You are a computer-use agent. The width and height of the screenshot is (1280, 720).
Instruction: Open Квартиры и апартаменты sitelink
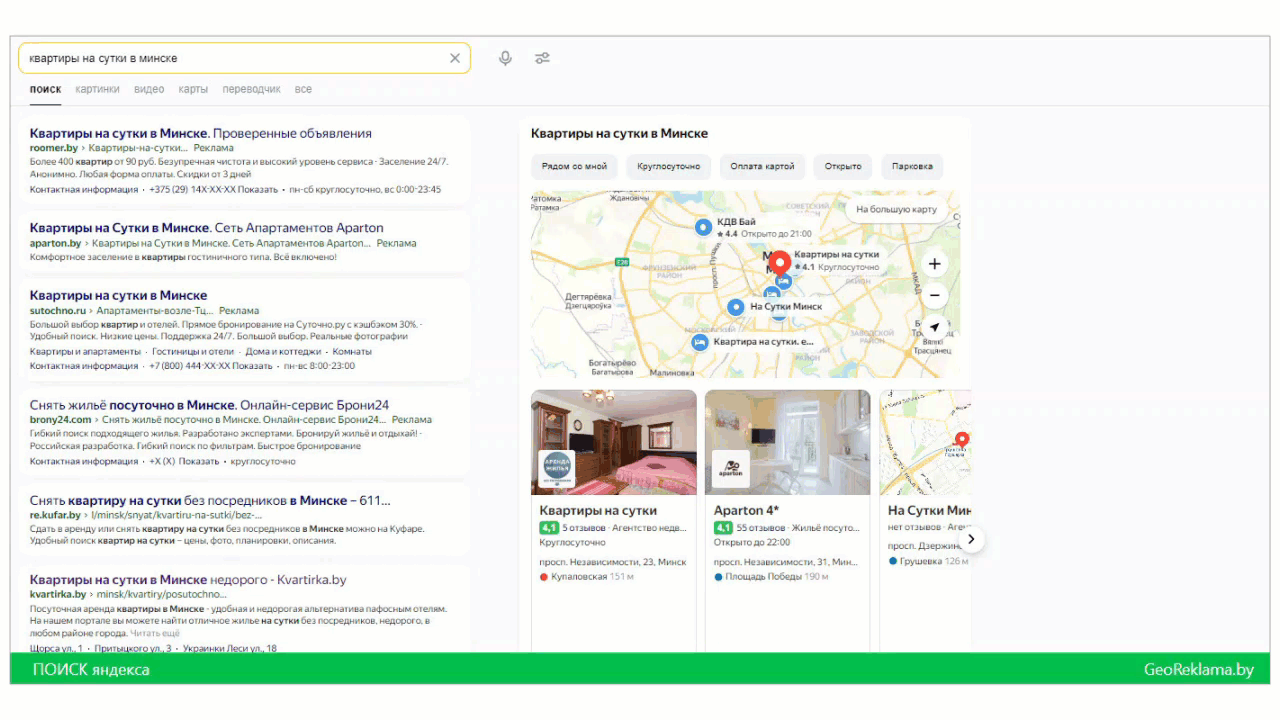click(85, 351)
